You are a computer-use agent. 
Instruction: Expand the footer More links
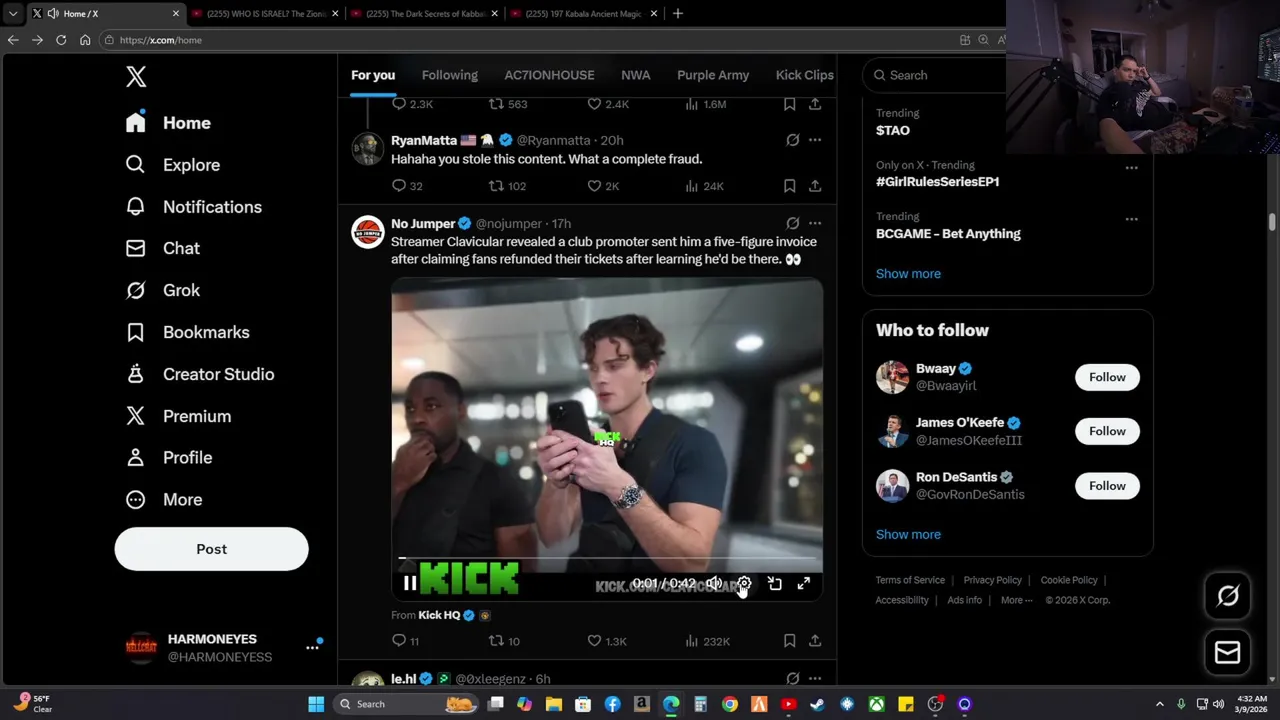point(1017,600)
